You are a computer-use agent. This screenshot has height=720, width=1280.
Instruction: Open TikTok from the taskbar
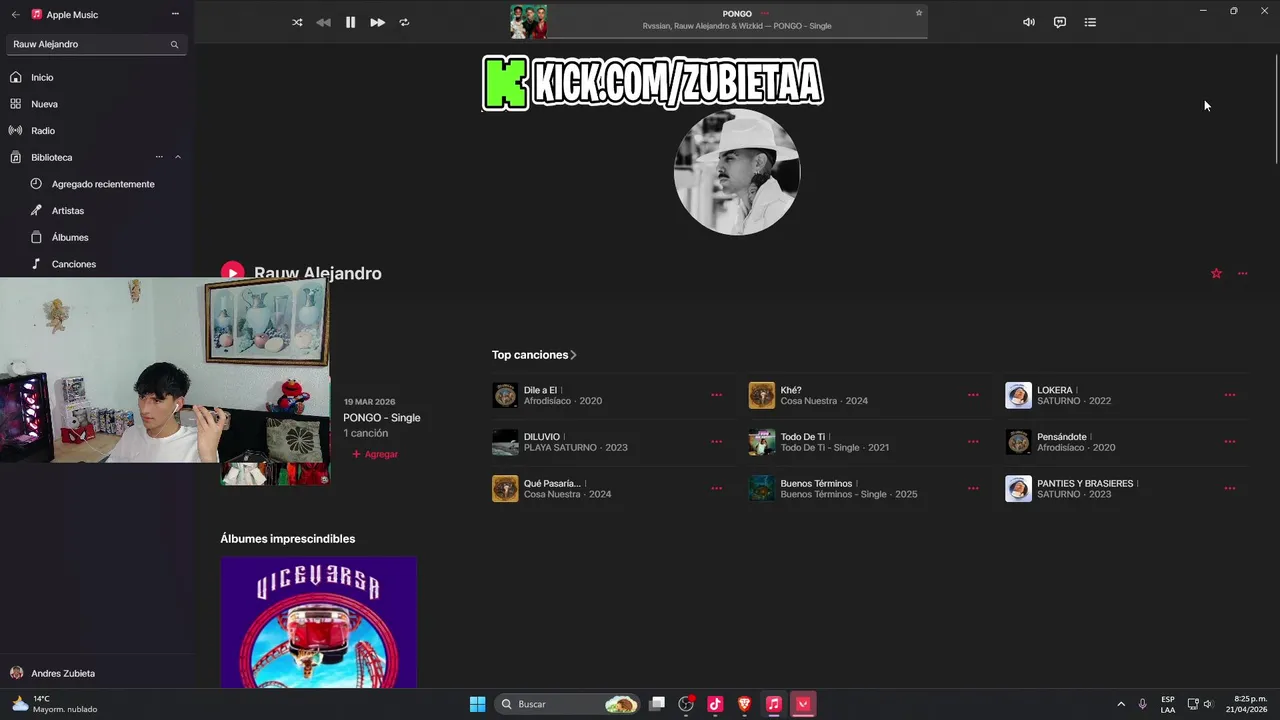pos(715,704)
